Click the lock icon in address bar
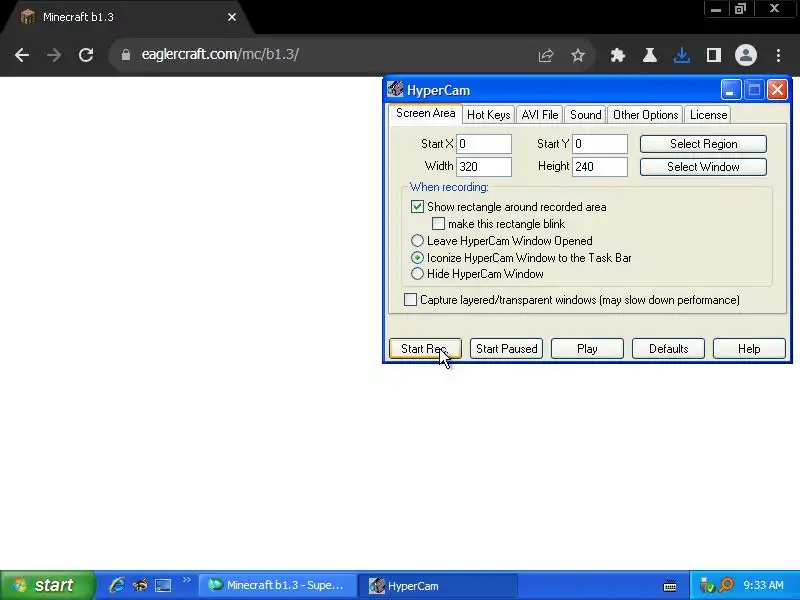The height and width of the screenshot is (600, 800). pyautogui.click(x=126, y=55)
